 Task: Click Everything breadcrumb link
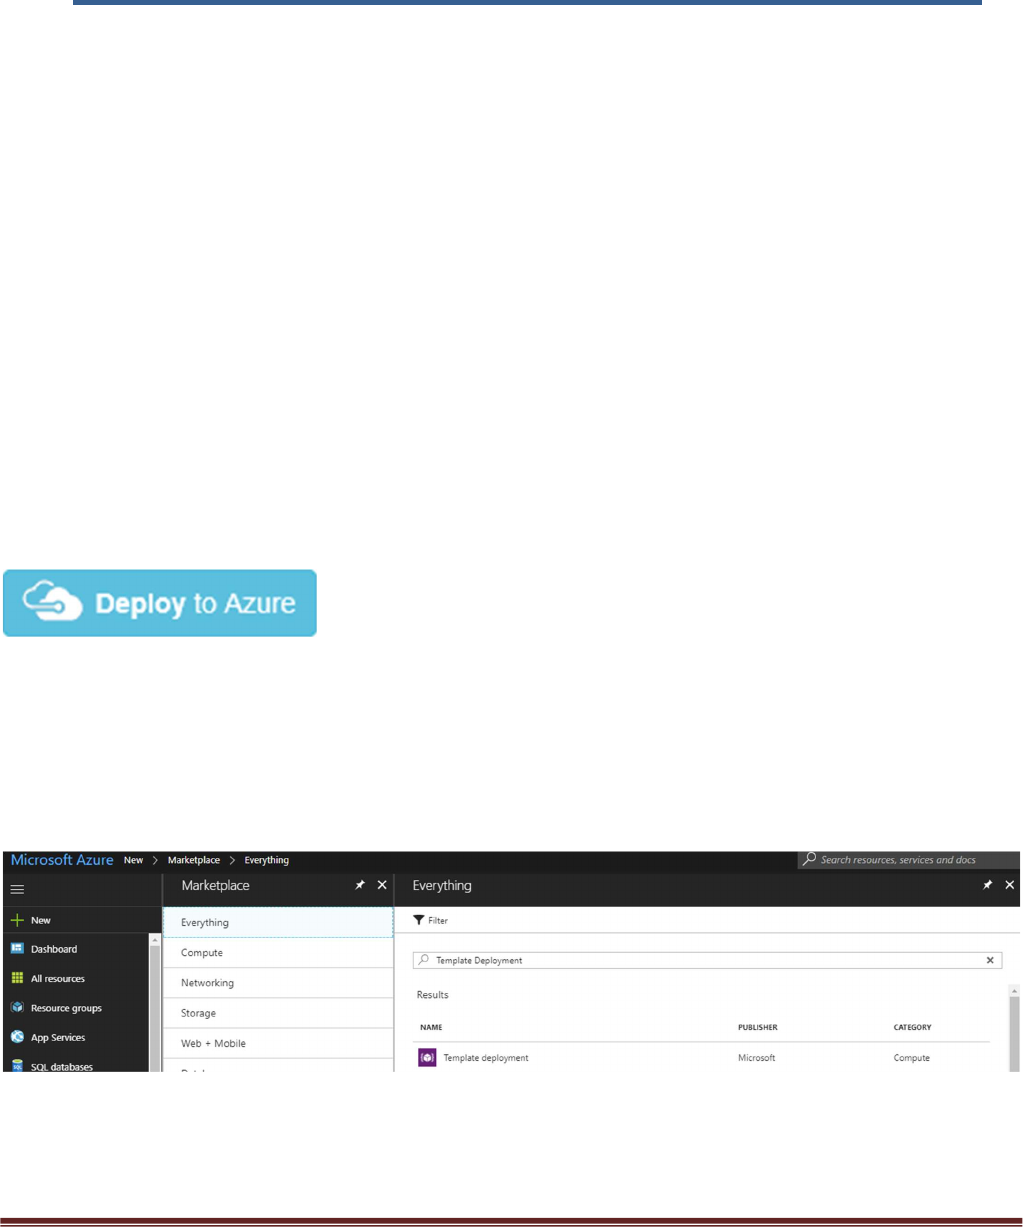(267, 860)
